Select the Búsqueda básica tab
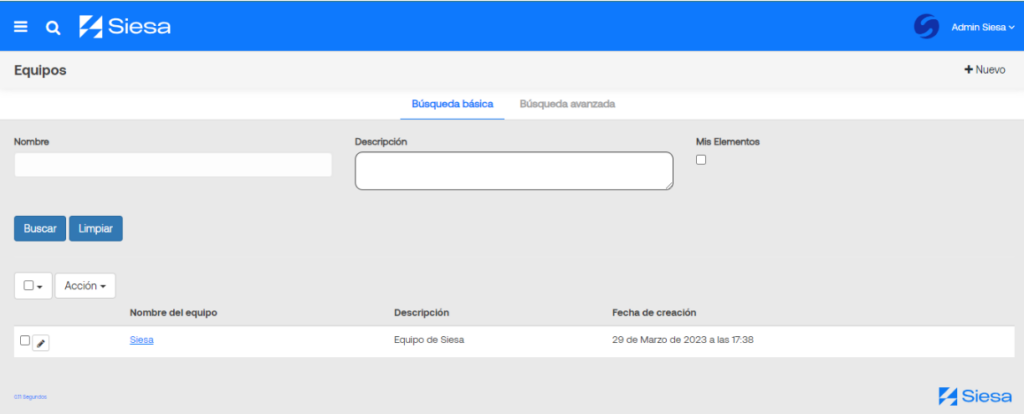The height and width of the screenshot is (414, 1024). [x=452, y=104]
